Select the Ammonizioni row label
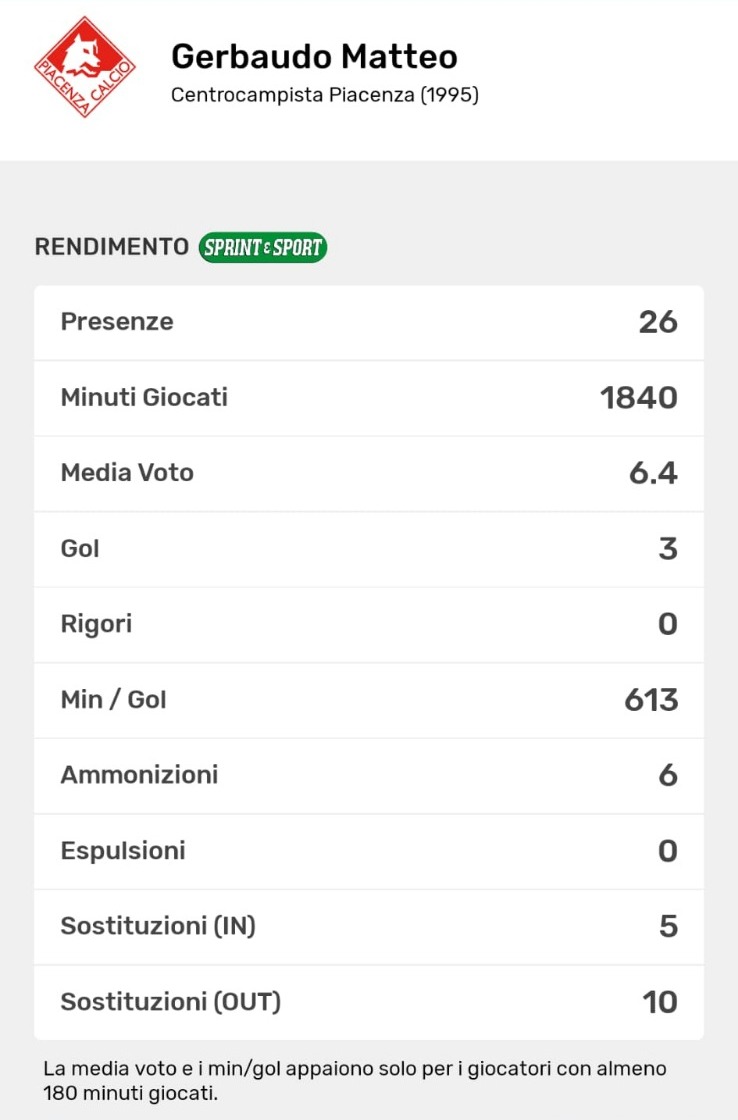Screen dimensions: 738x1120 click(139, 775)
